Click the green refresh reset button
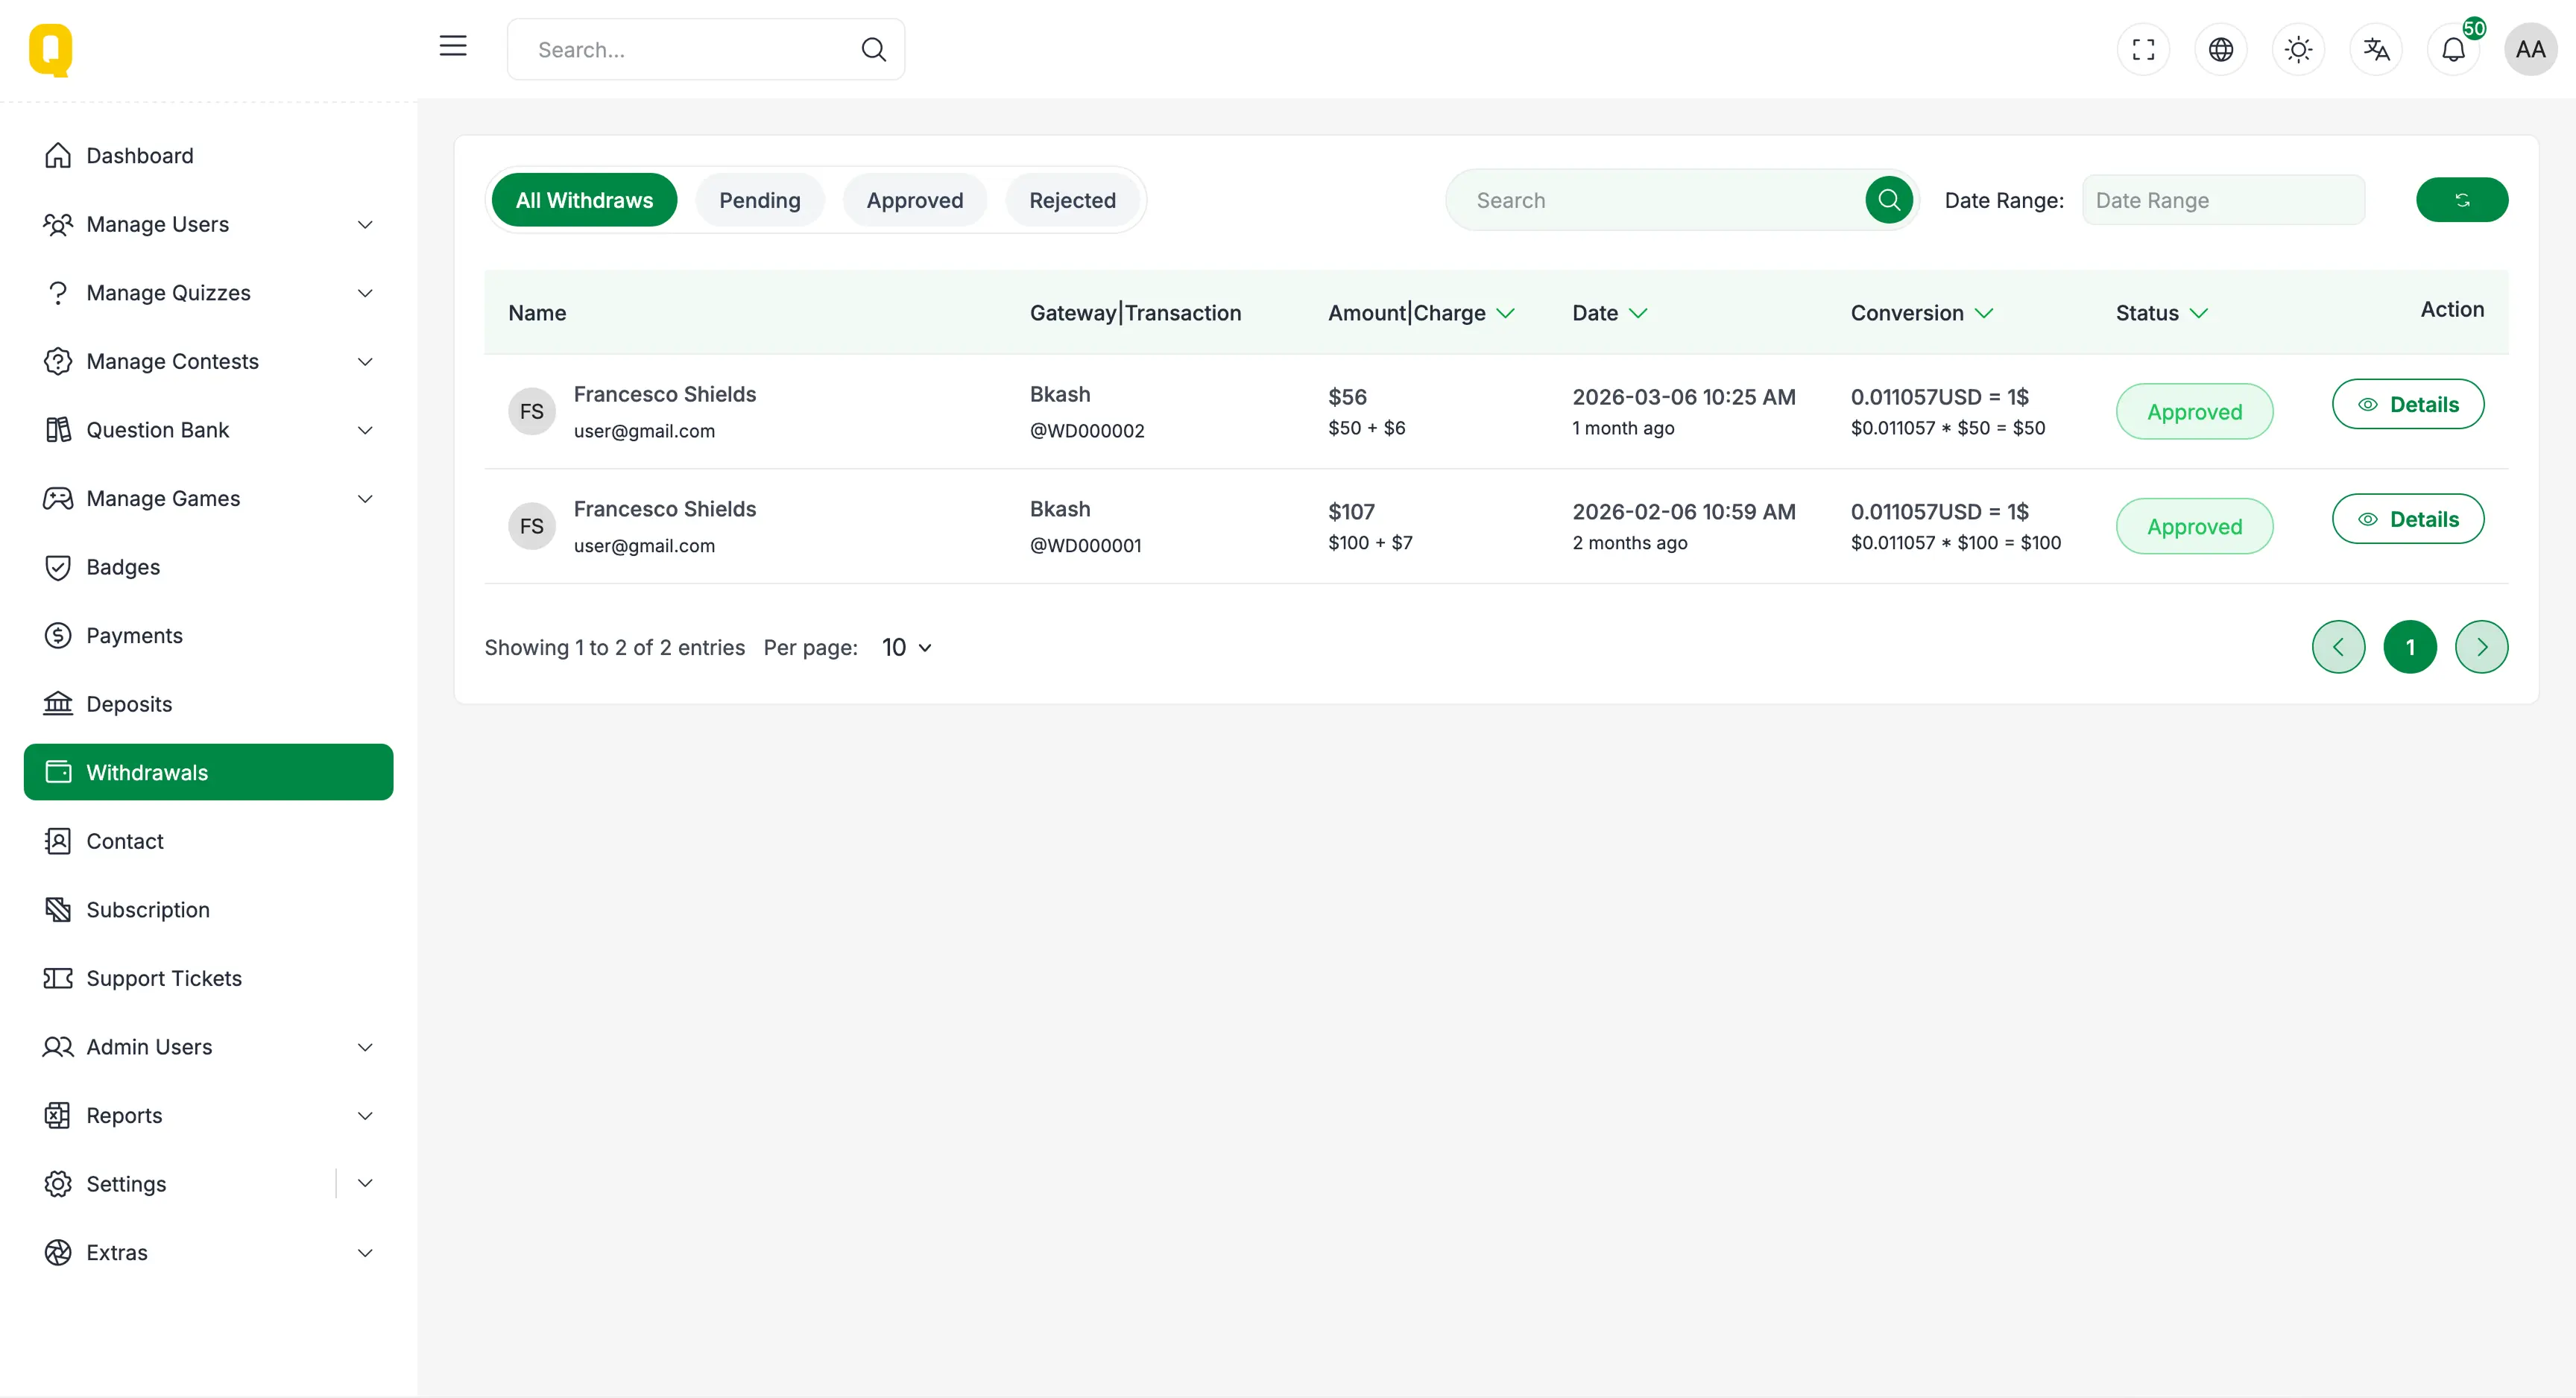The width and height of the screenshot is (2576, 1398). click(2461, 200)
